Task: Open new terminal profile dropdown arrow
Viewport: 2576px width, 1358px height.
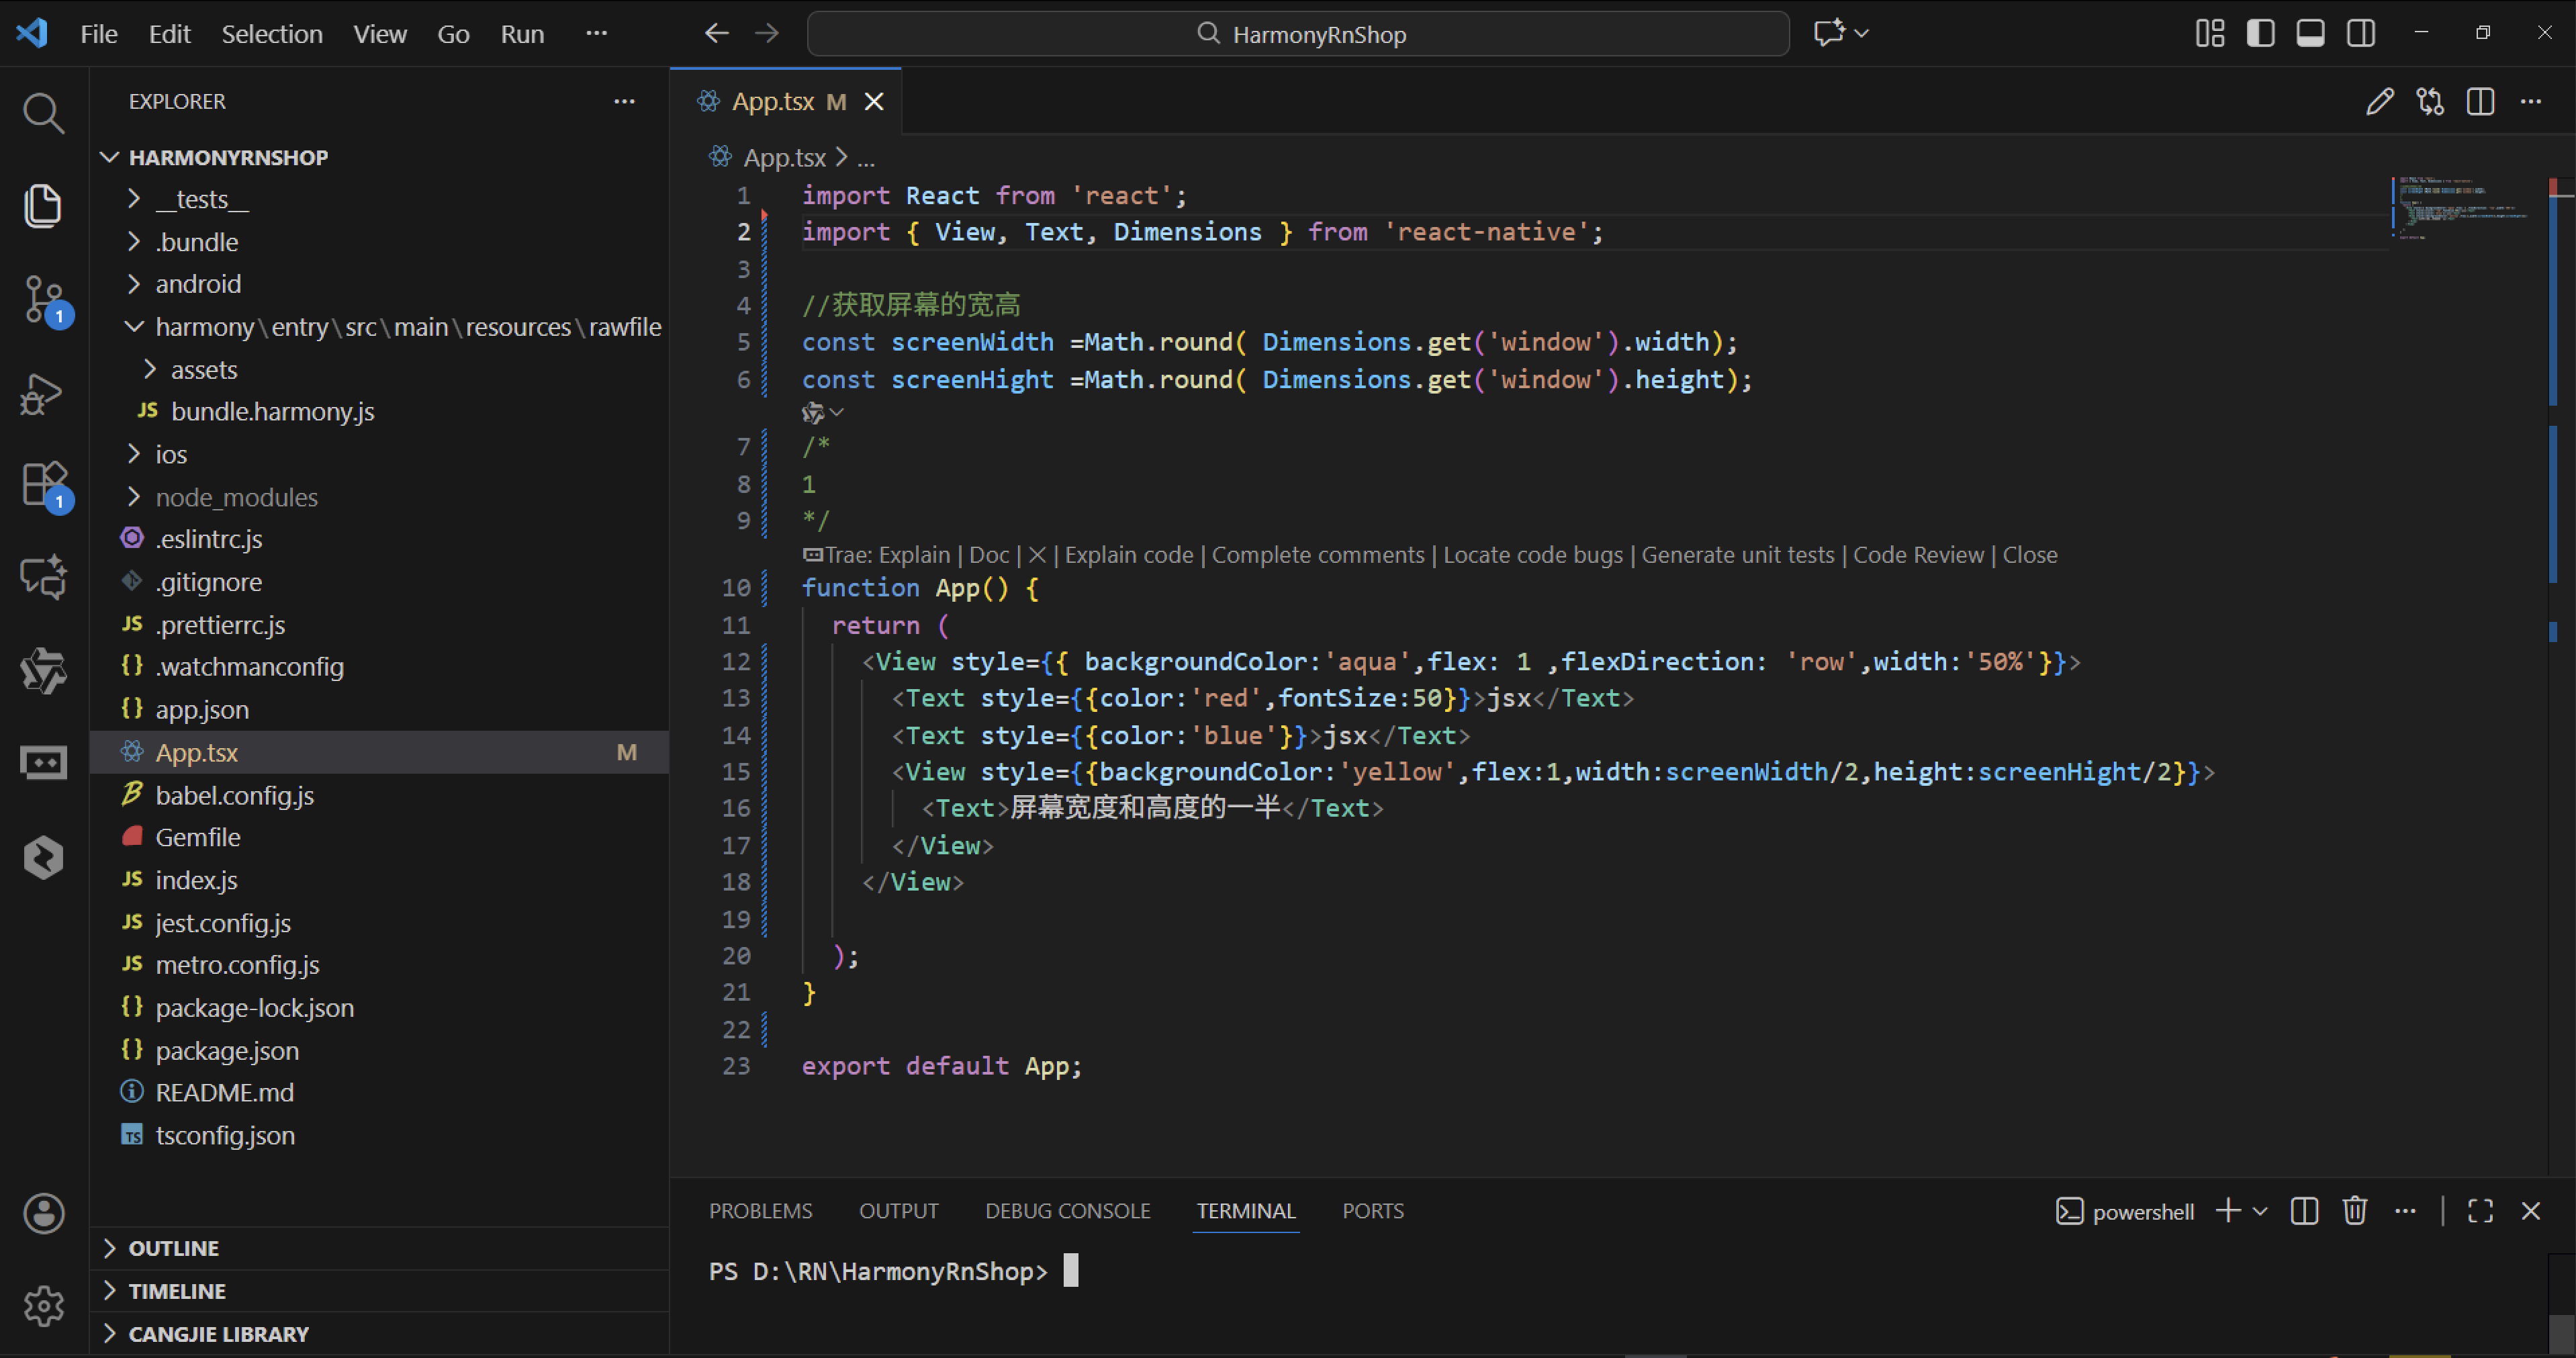Action: pos(2259,1211)
